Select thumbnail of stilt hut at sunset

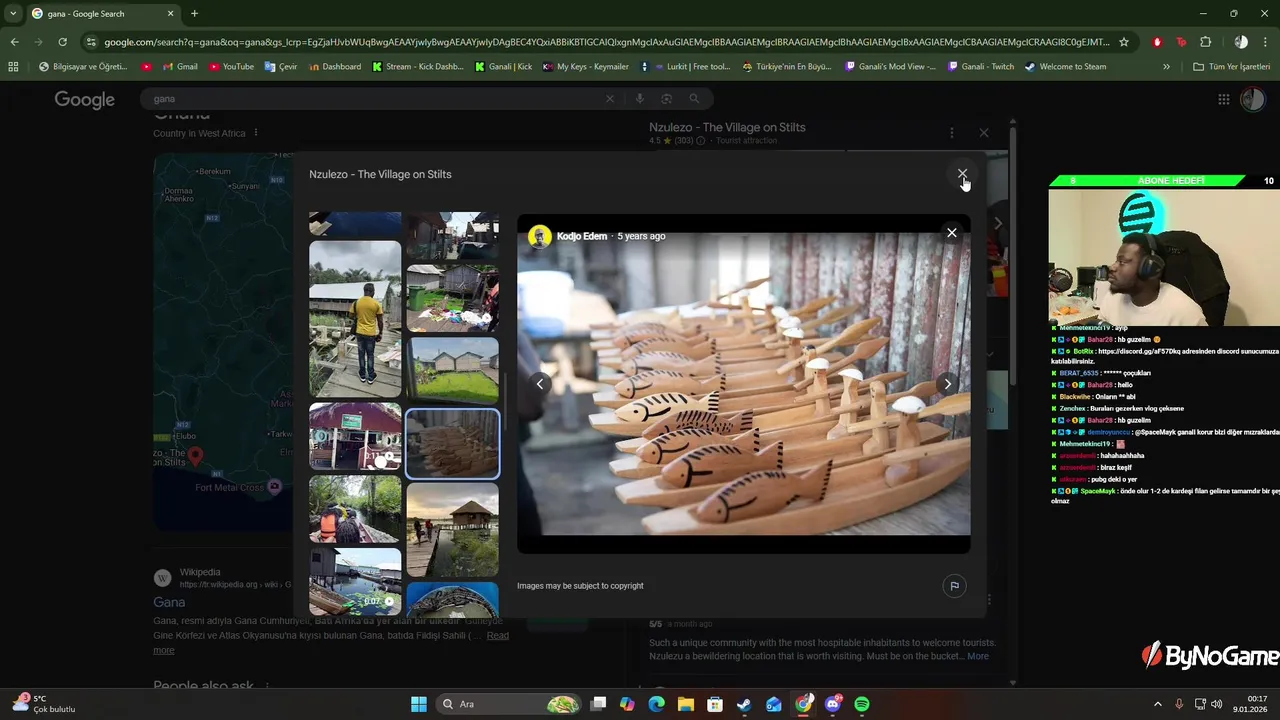pos(452,530)
